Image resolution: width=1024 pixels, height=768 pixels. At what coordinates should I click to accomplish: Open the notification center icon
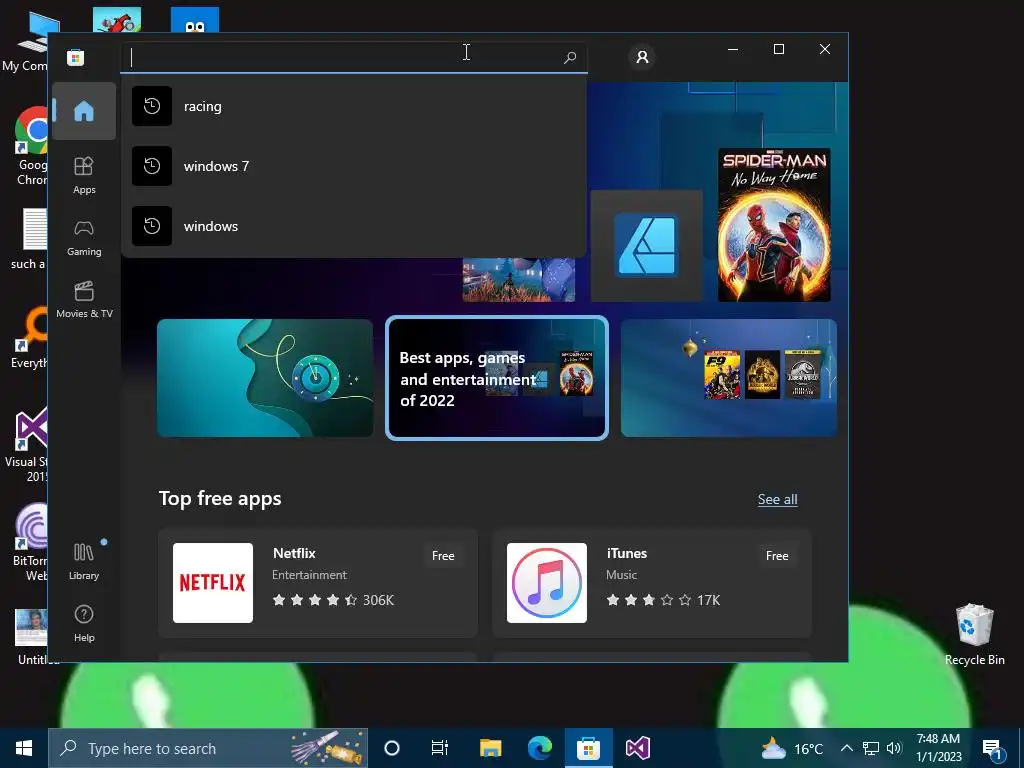(992, 749)
